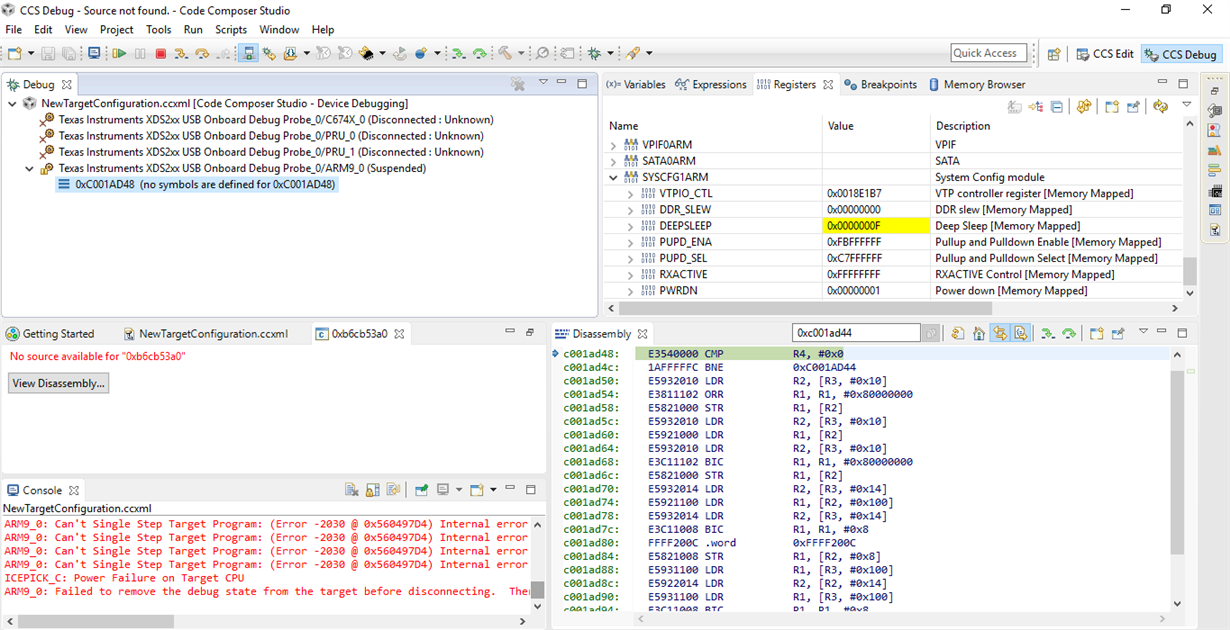This screenshot has height=630, width=1230.
Task: Toggle Show Source in the Disassembly toolbar
Action: [1021, 333]
